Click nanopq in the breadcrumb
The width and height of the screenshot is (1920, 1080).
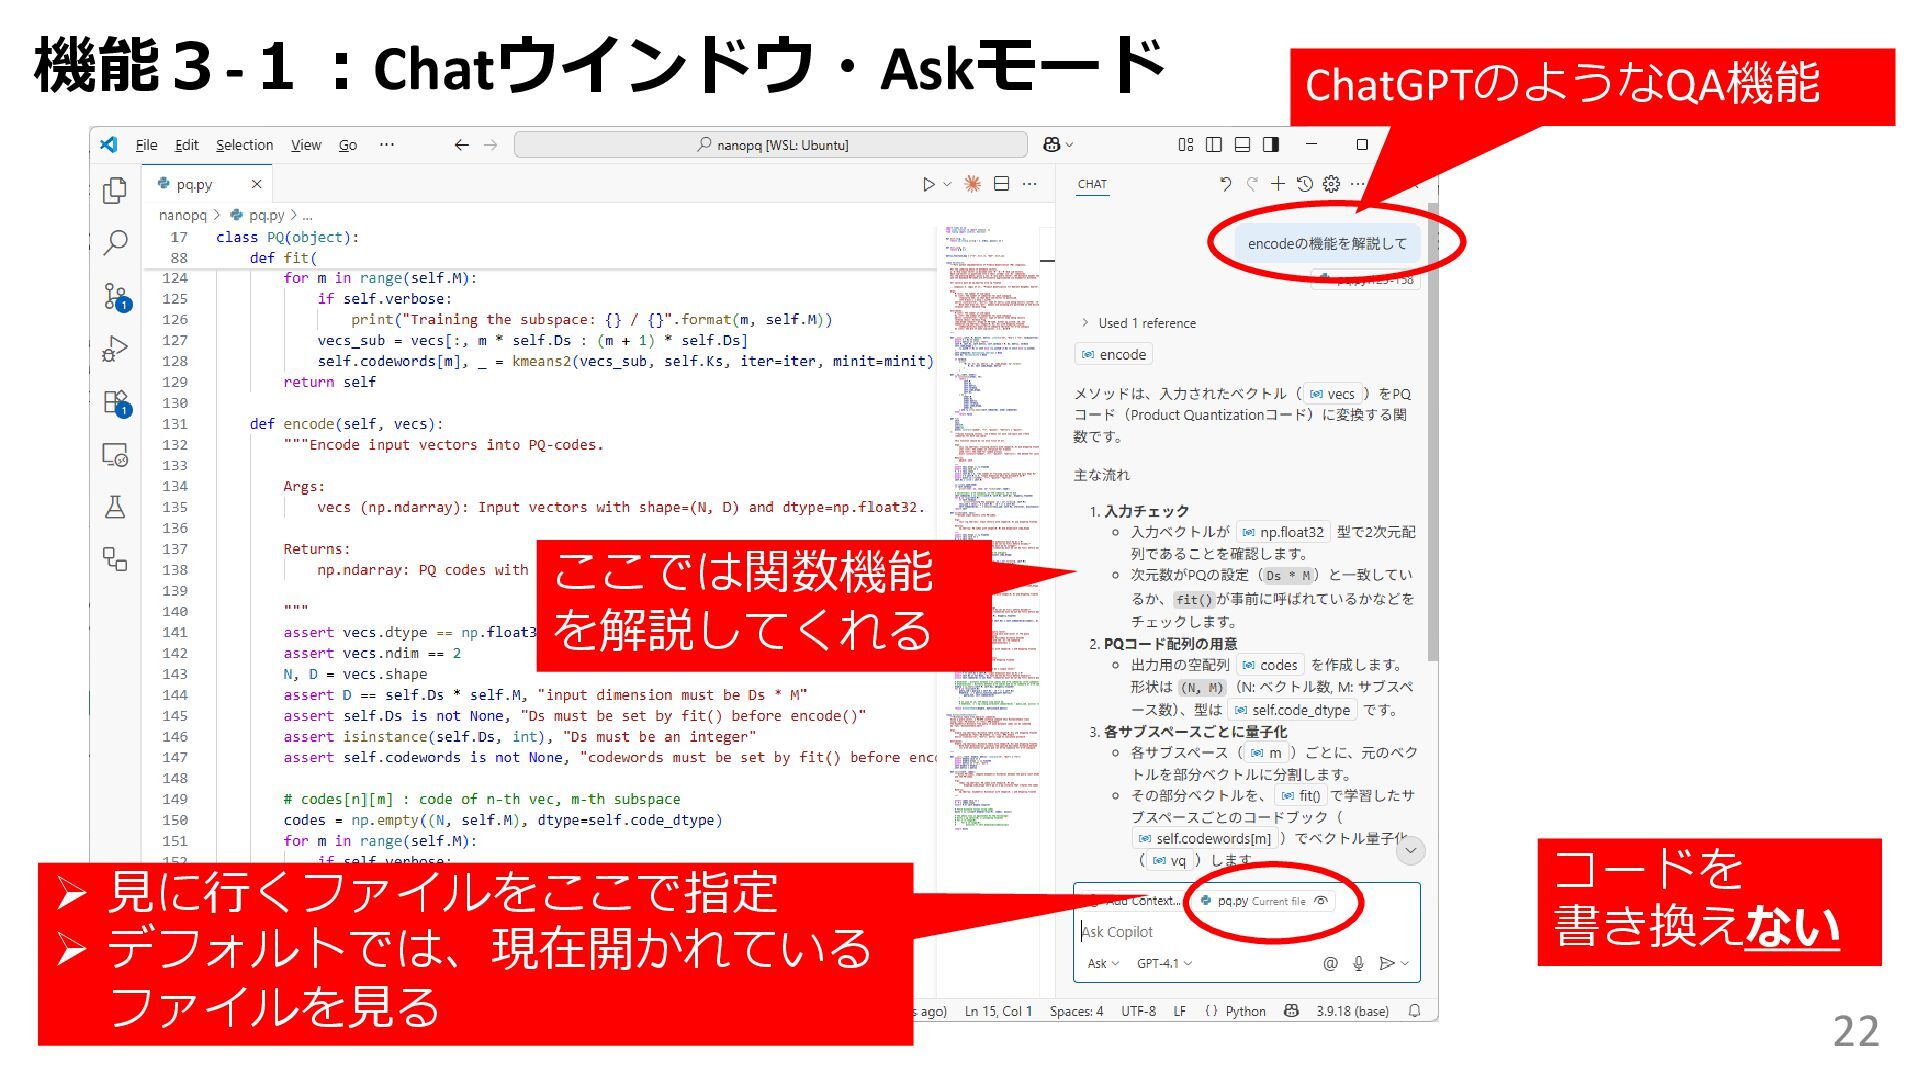pyautogui.click(x=182, y=215)
